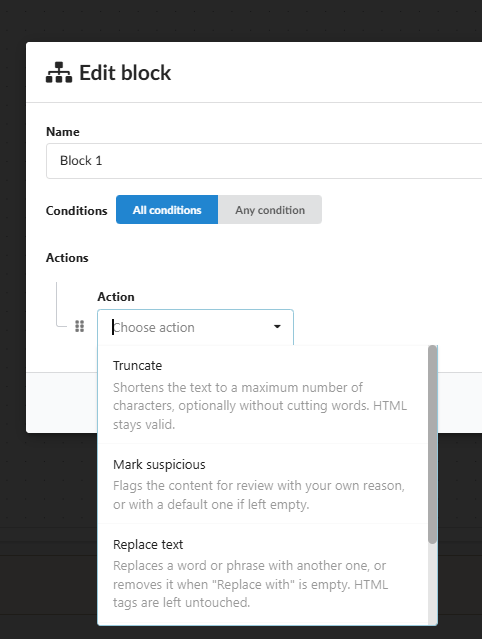Select the Replace text action
The width and height of the screenshot is (482, 639).
coord(263,573)
